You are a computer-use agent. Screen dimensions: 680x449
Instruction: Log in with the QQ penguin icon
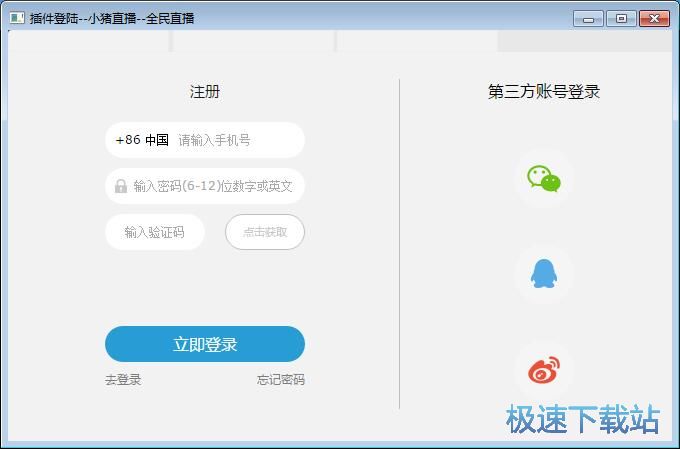[x=543, y=274]
